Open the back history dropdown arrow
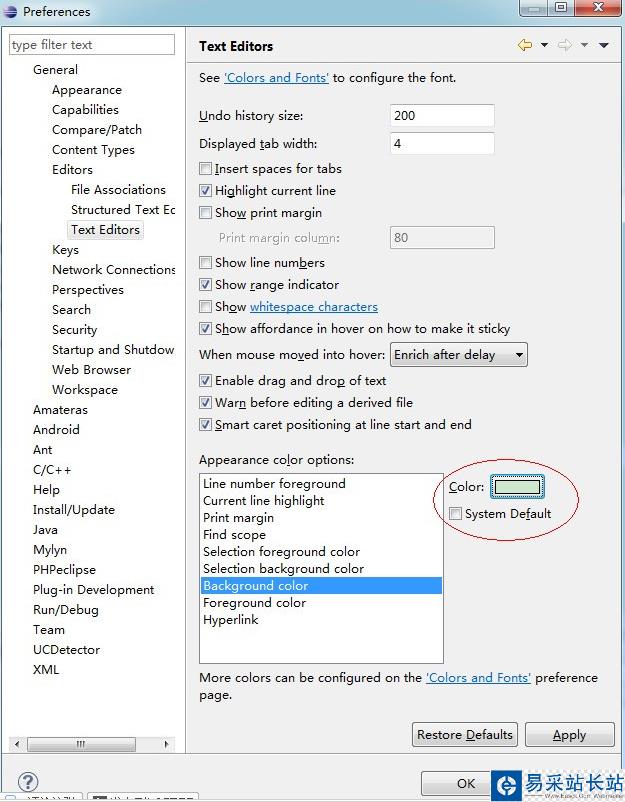Screen dimensions: 625x802 pyautogui.click(x=544, y=45)
